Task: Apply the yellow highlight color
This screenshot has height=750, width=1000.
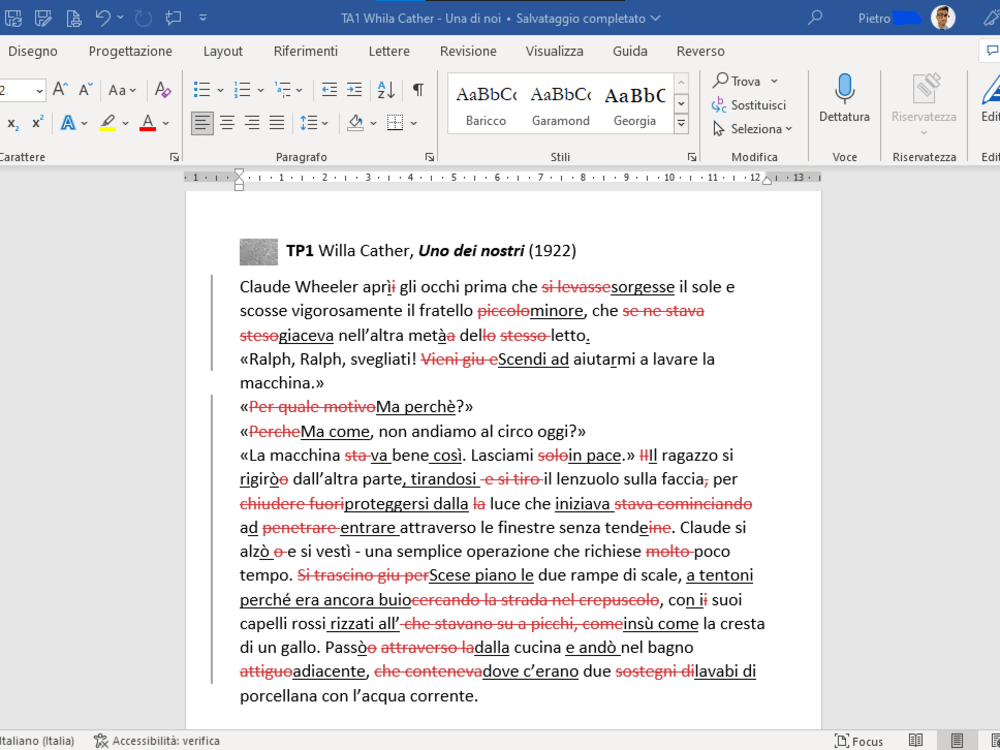Action: click(107, 122)
